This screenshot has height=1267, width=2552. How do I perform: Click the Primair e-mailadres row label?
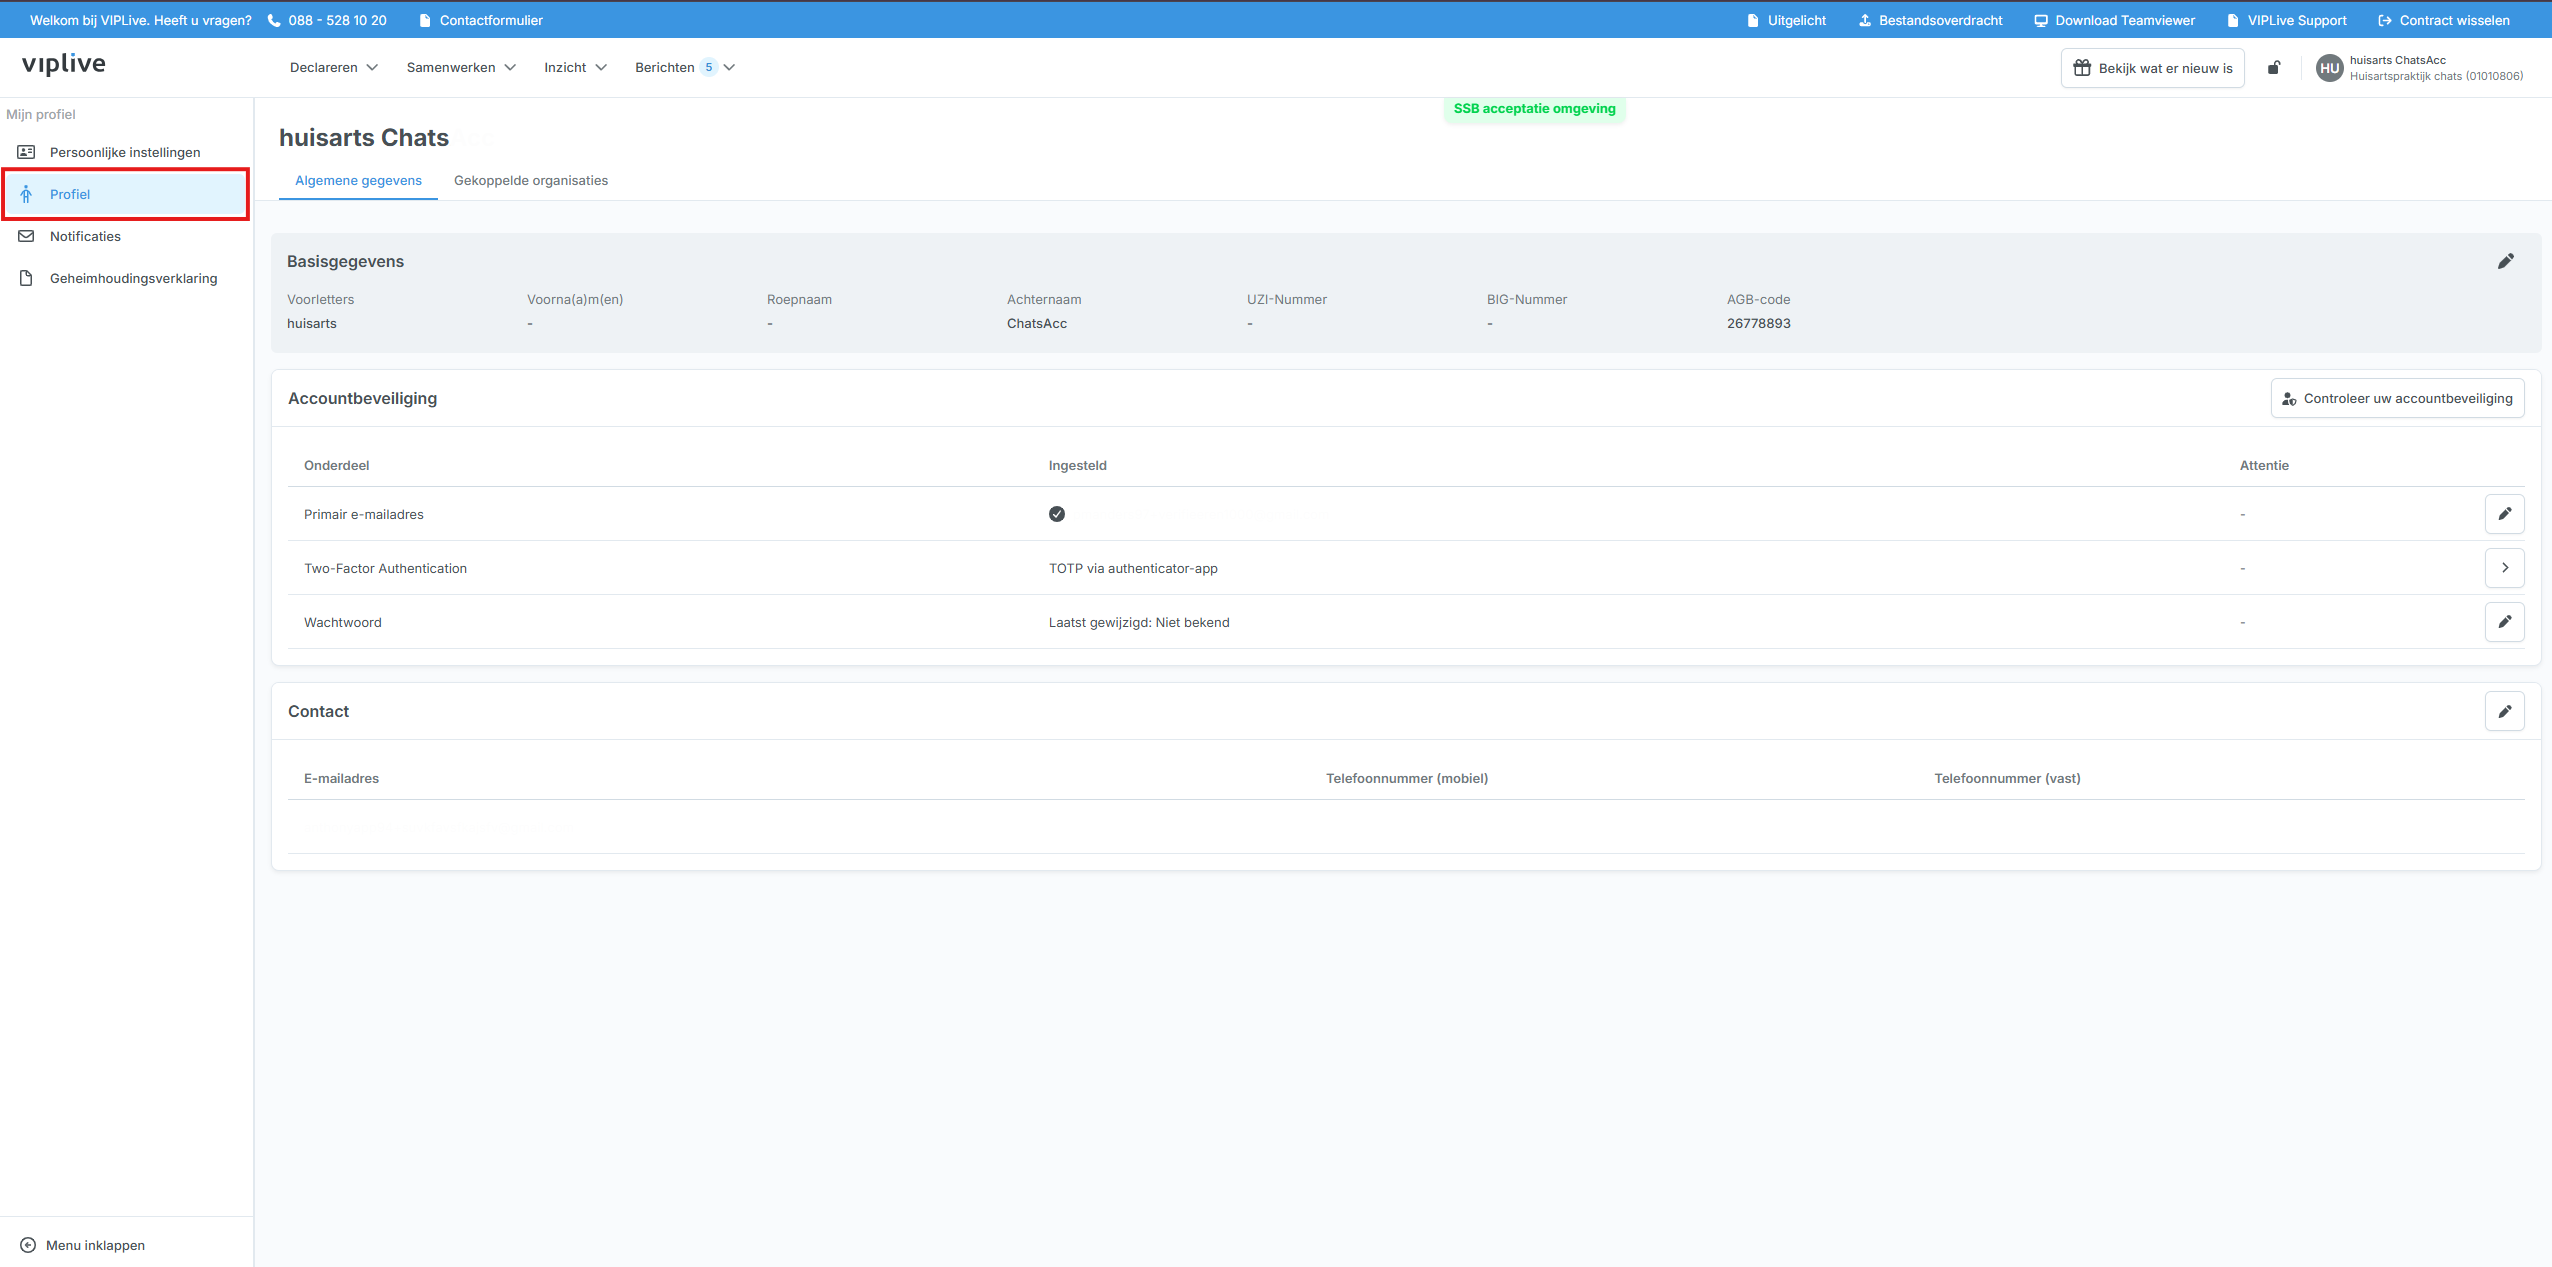click(364, 514)
